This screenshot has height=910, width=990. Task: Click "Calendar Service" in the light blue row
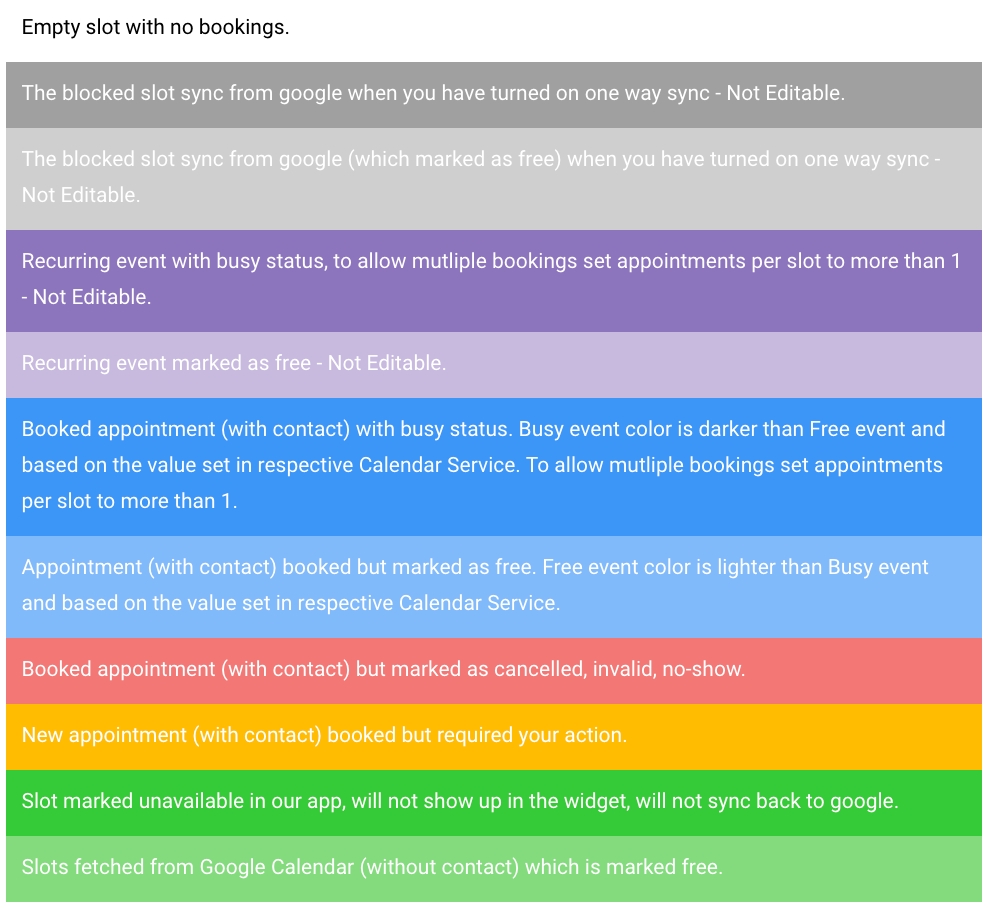click(479, 604)
